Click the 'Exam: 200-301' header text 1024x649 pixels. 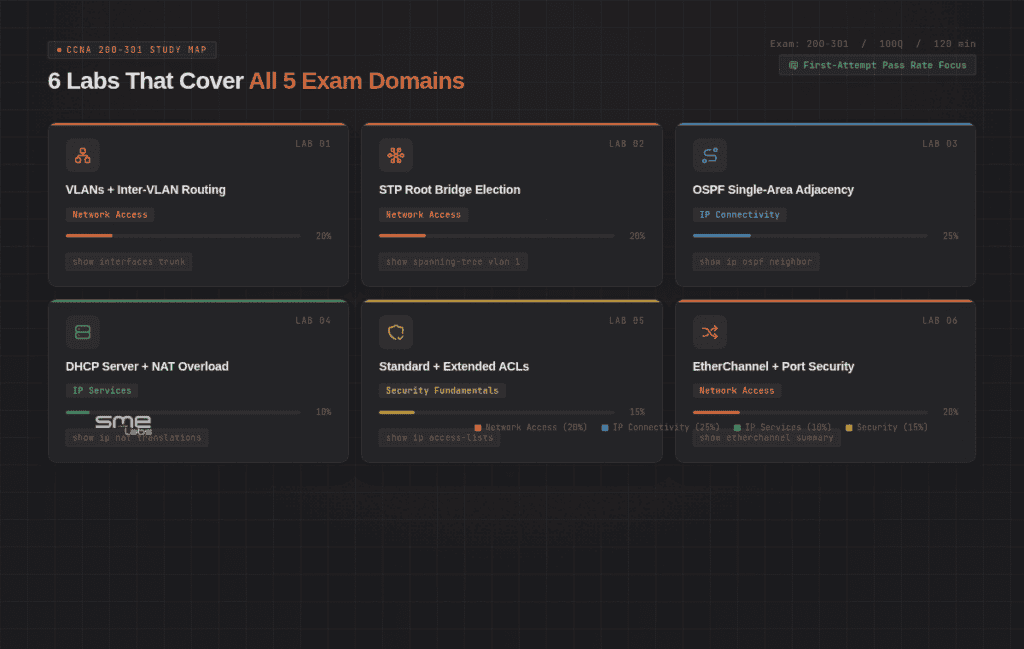click(x=809, y=44)
